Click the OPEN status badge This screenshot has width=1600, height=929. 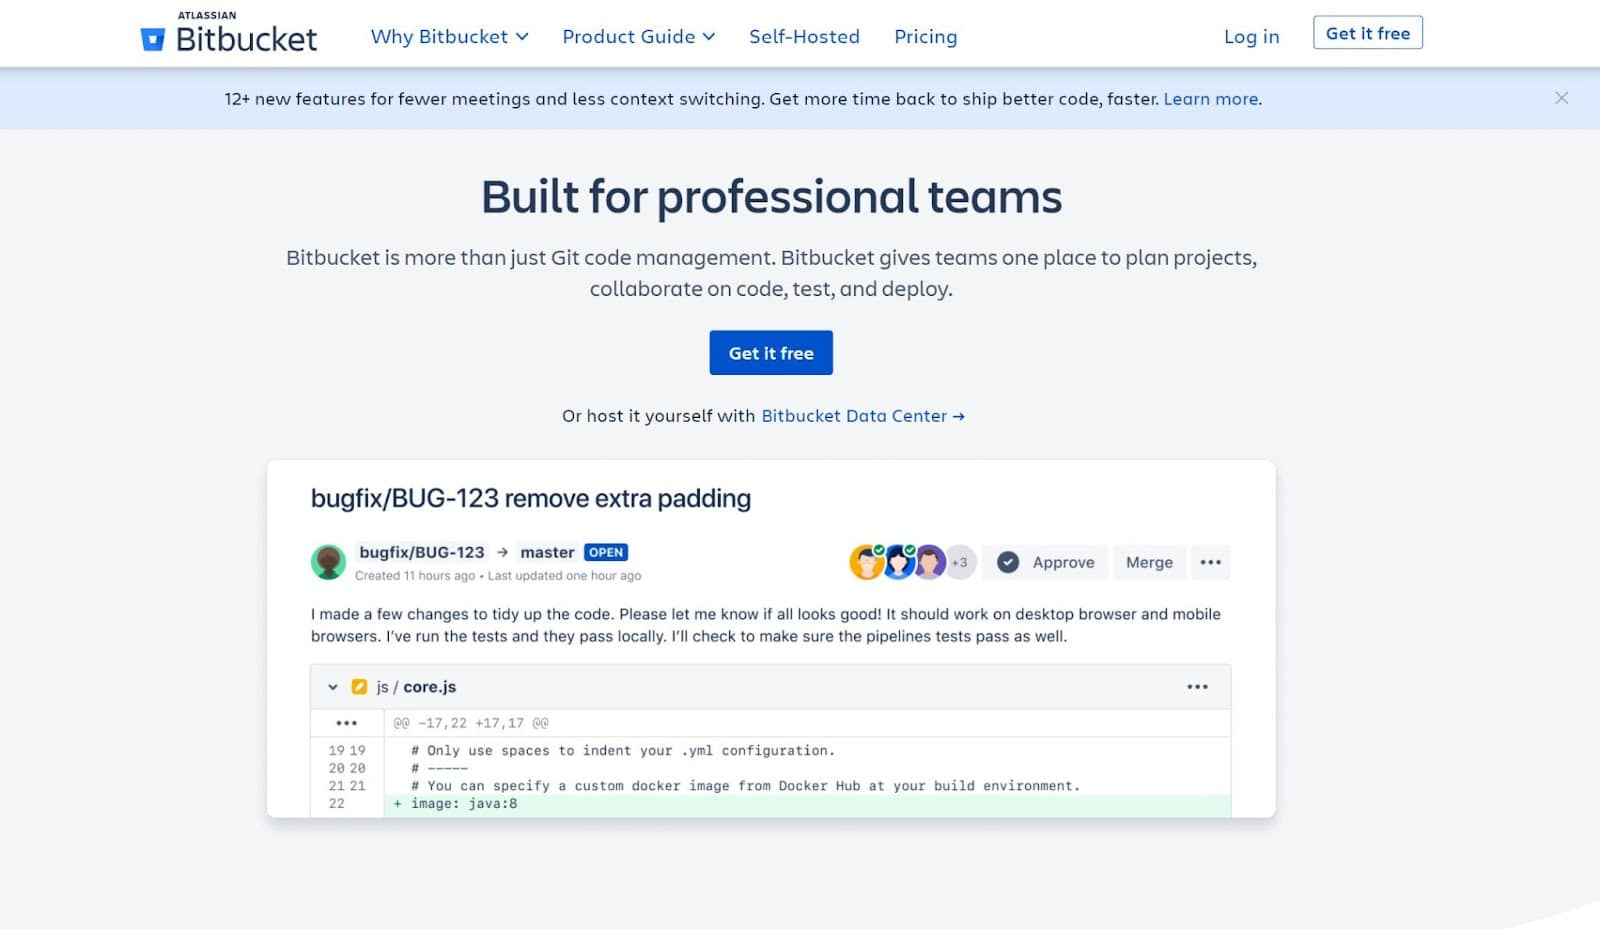click(x=607, y=552)
